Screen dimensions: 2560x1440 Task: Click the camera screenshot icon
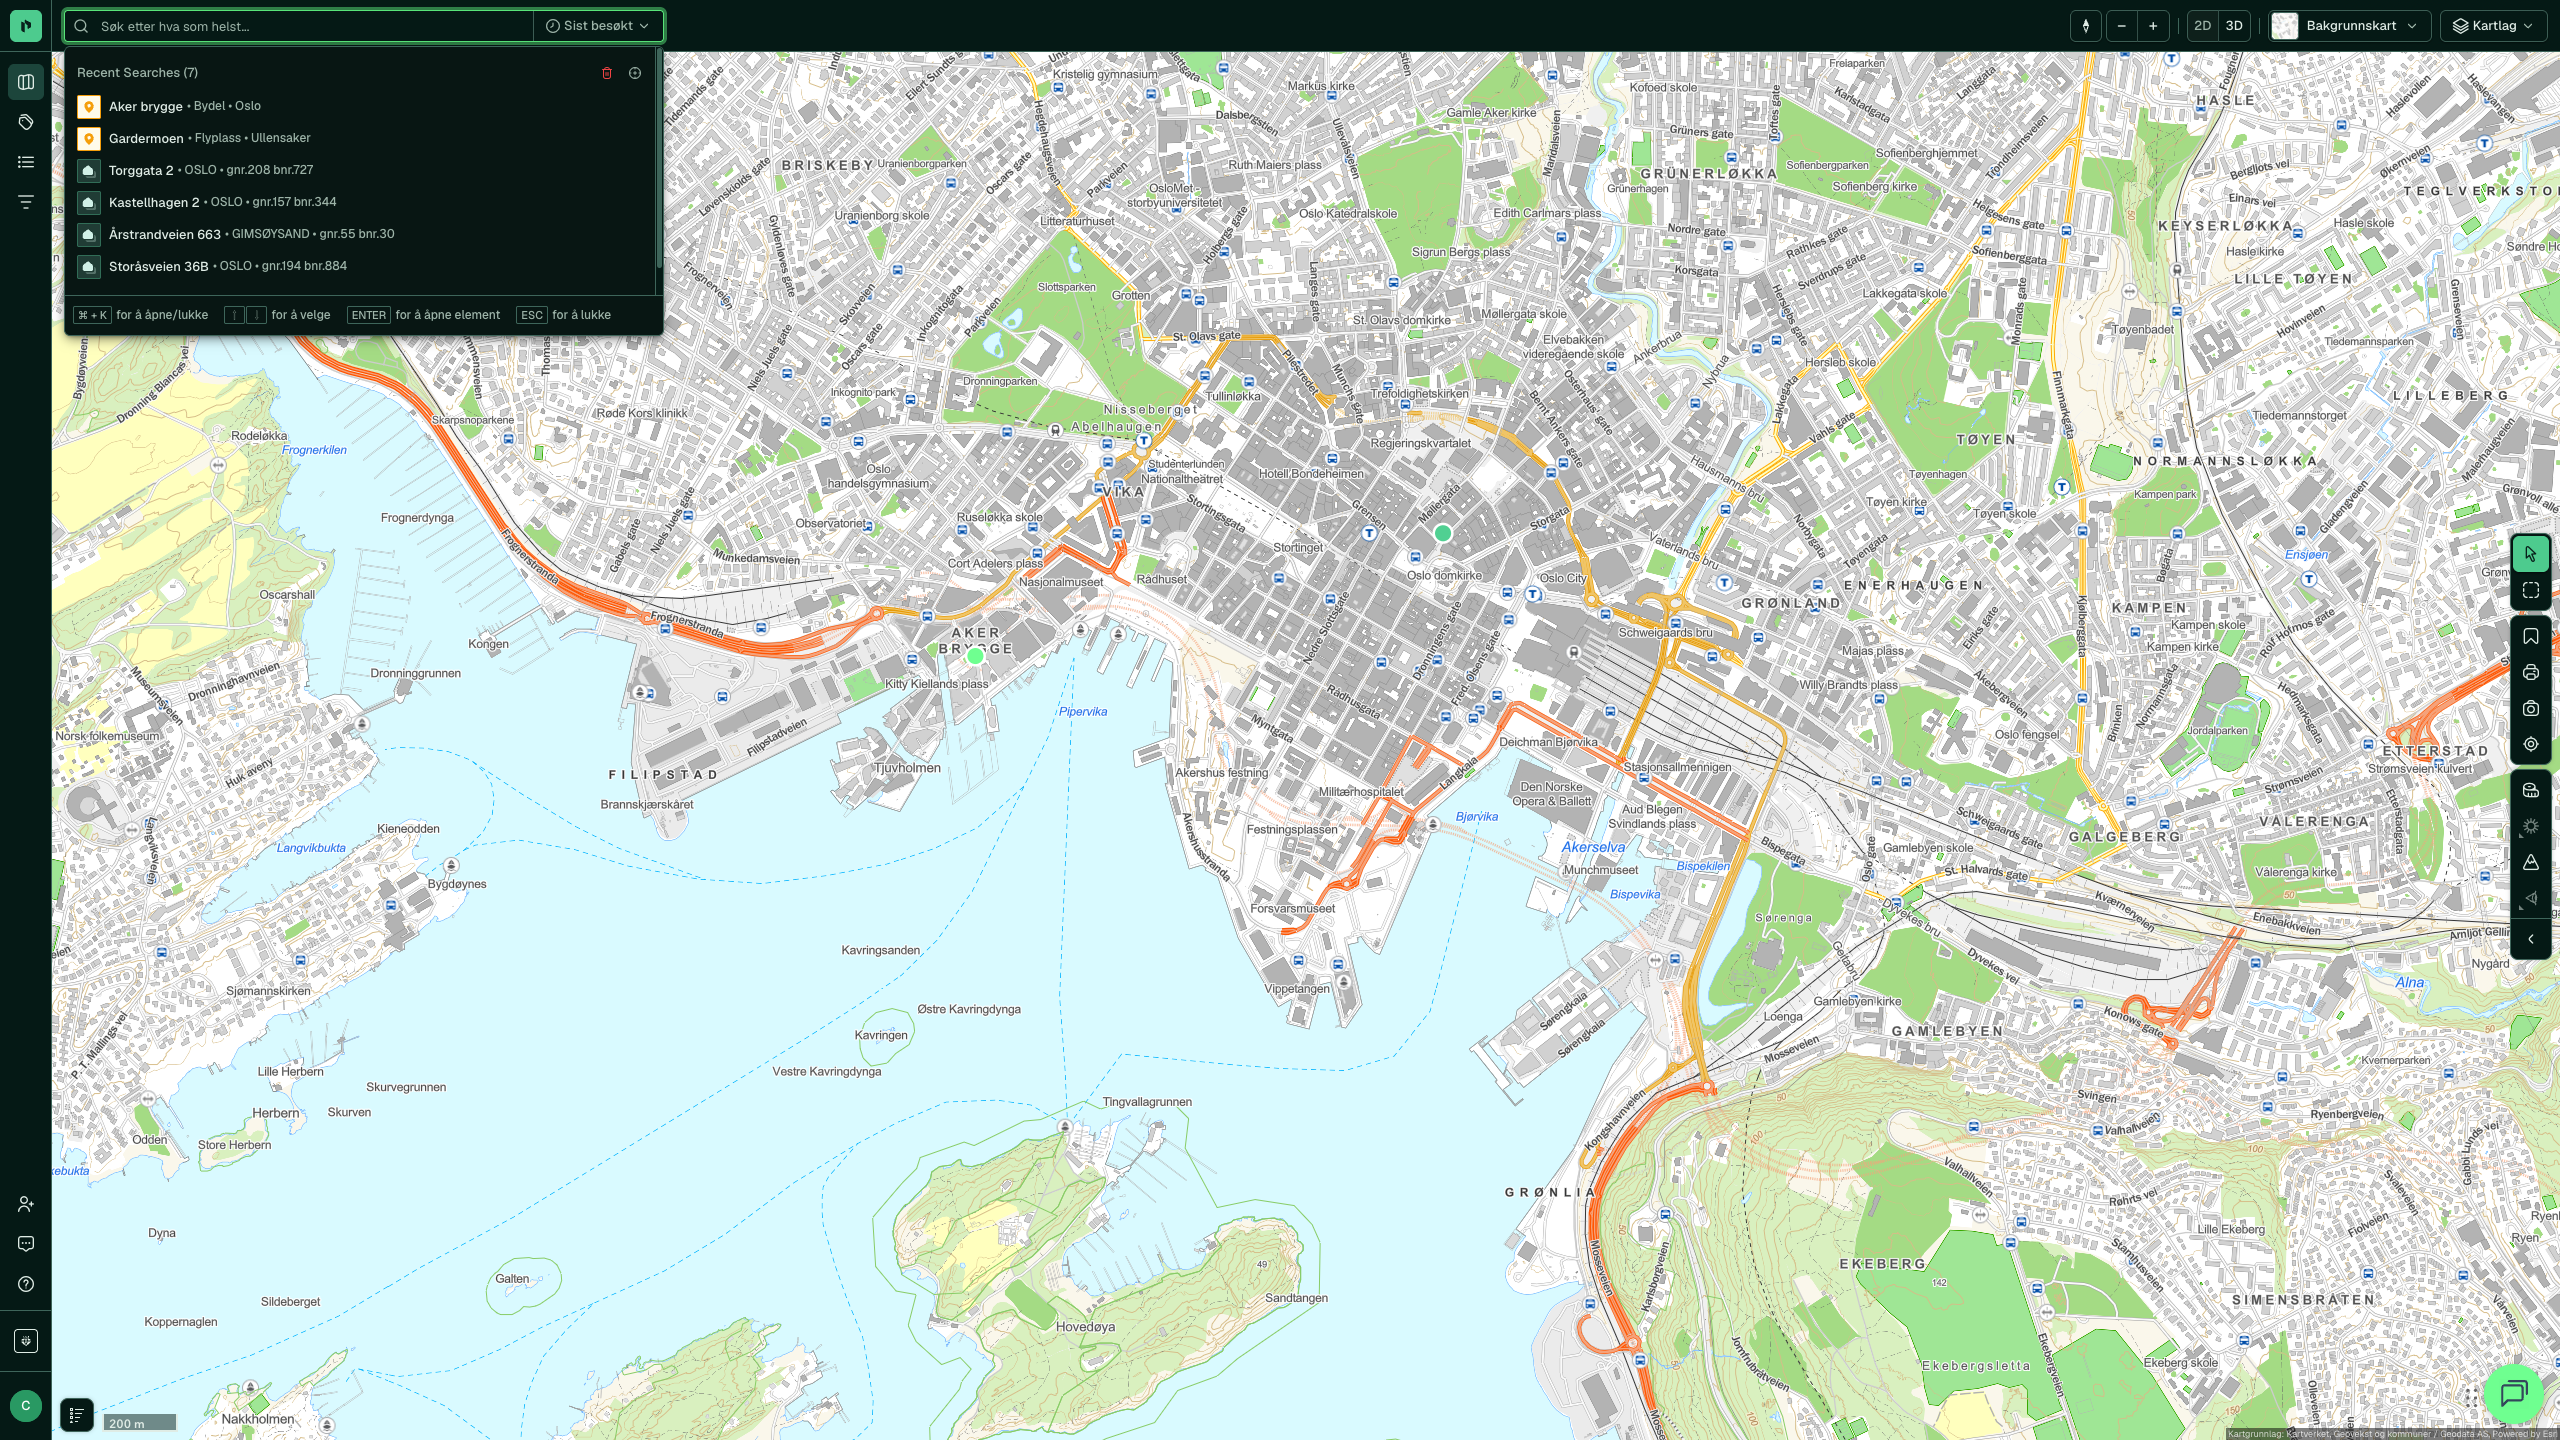tap(2531, 708)
